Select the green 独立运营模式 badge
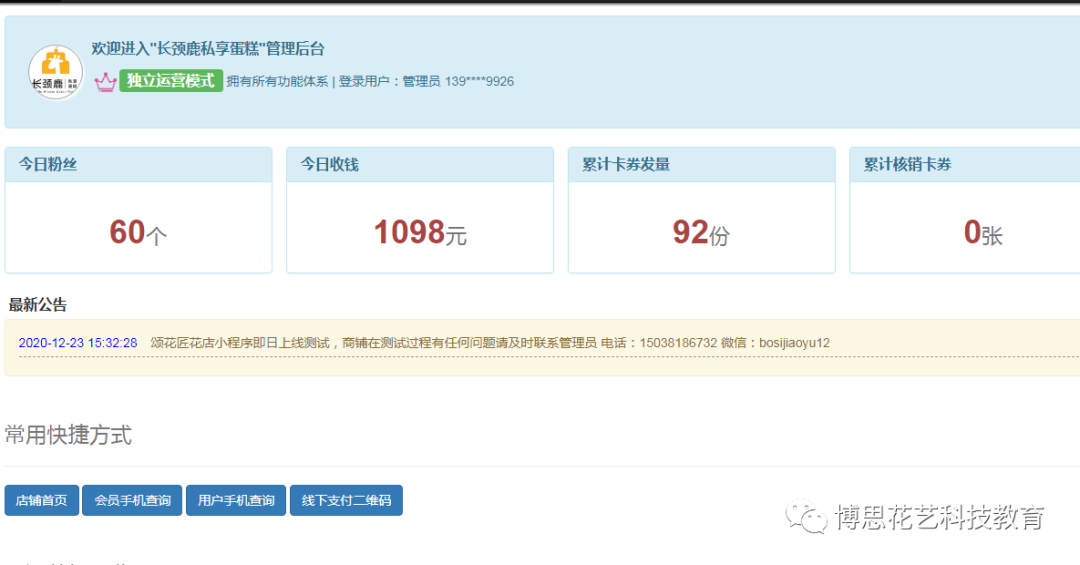Viewport: 1080px width, 565px height. tap(171, 81)
